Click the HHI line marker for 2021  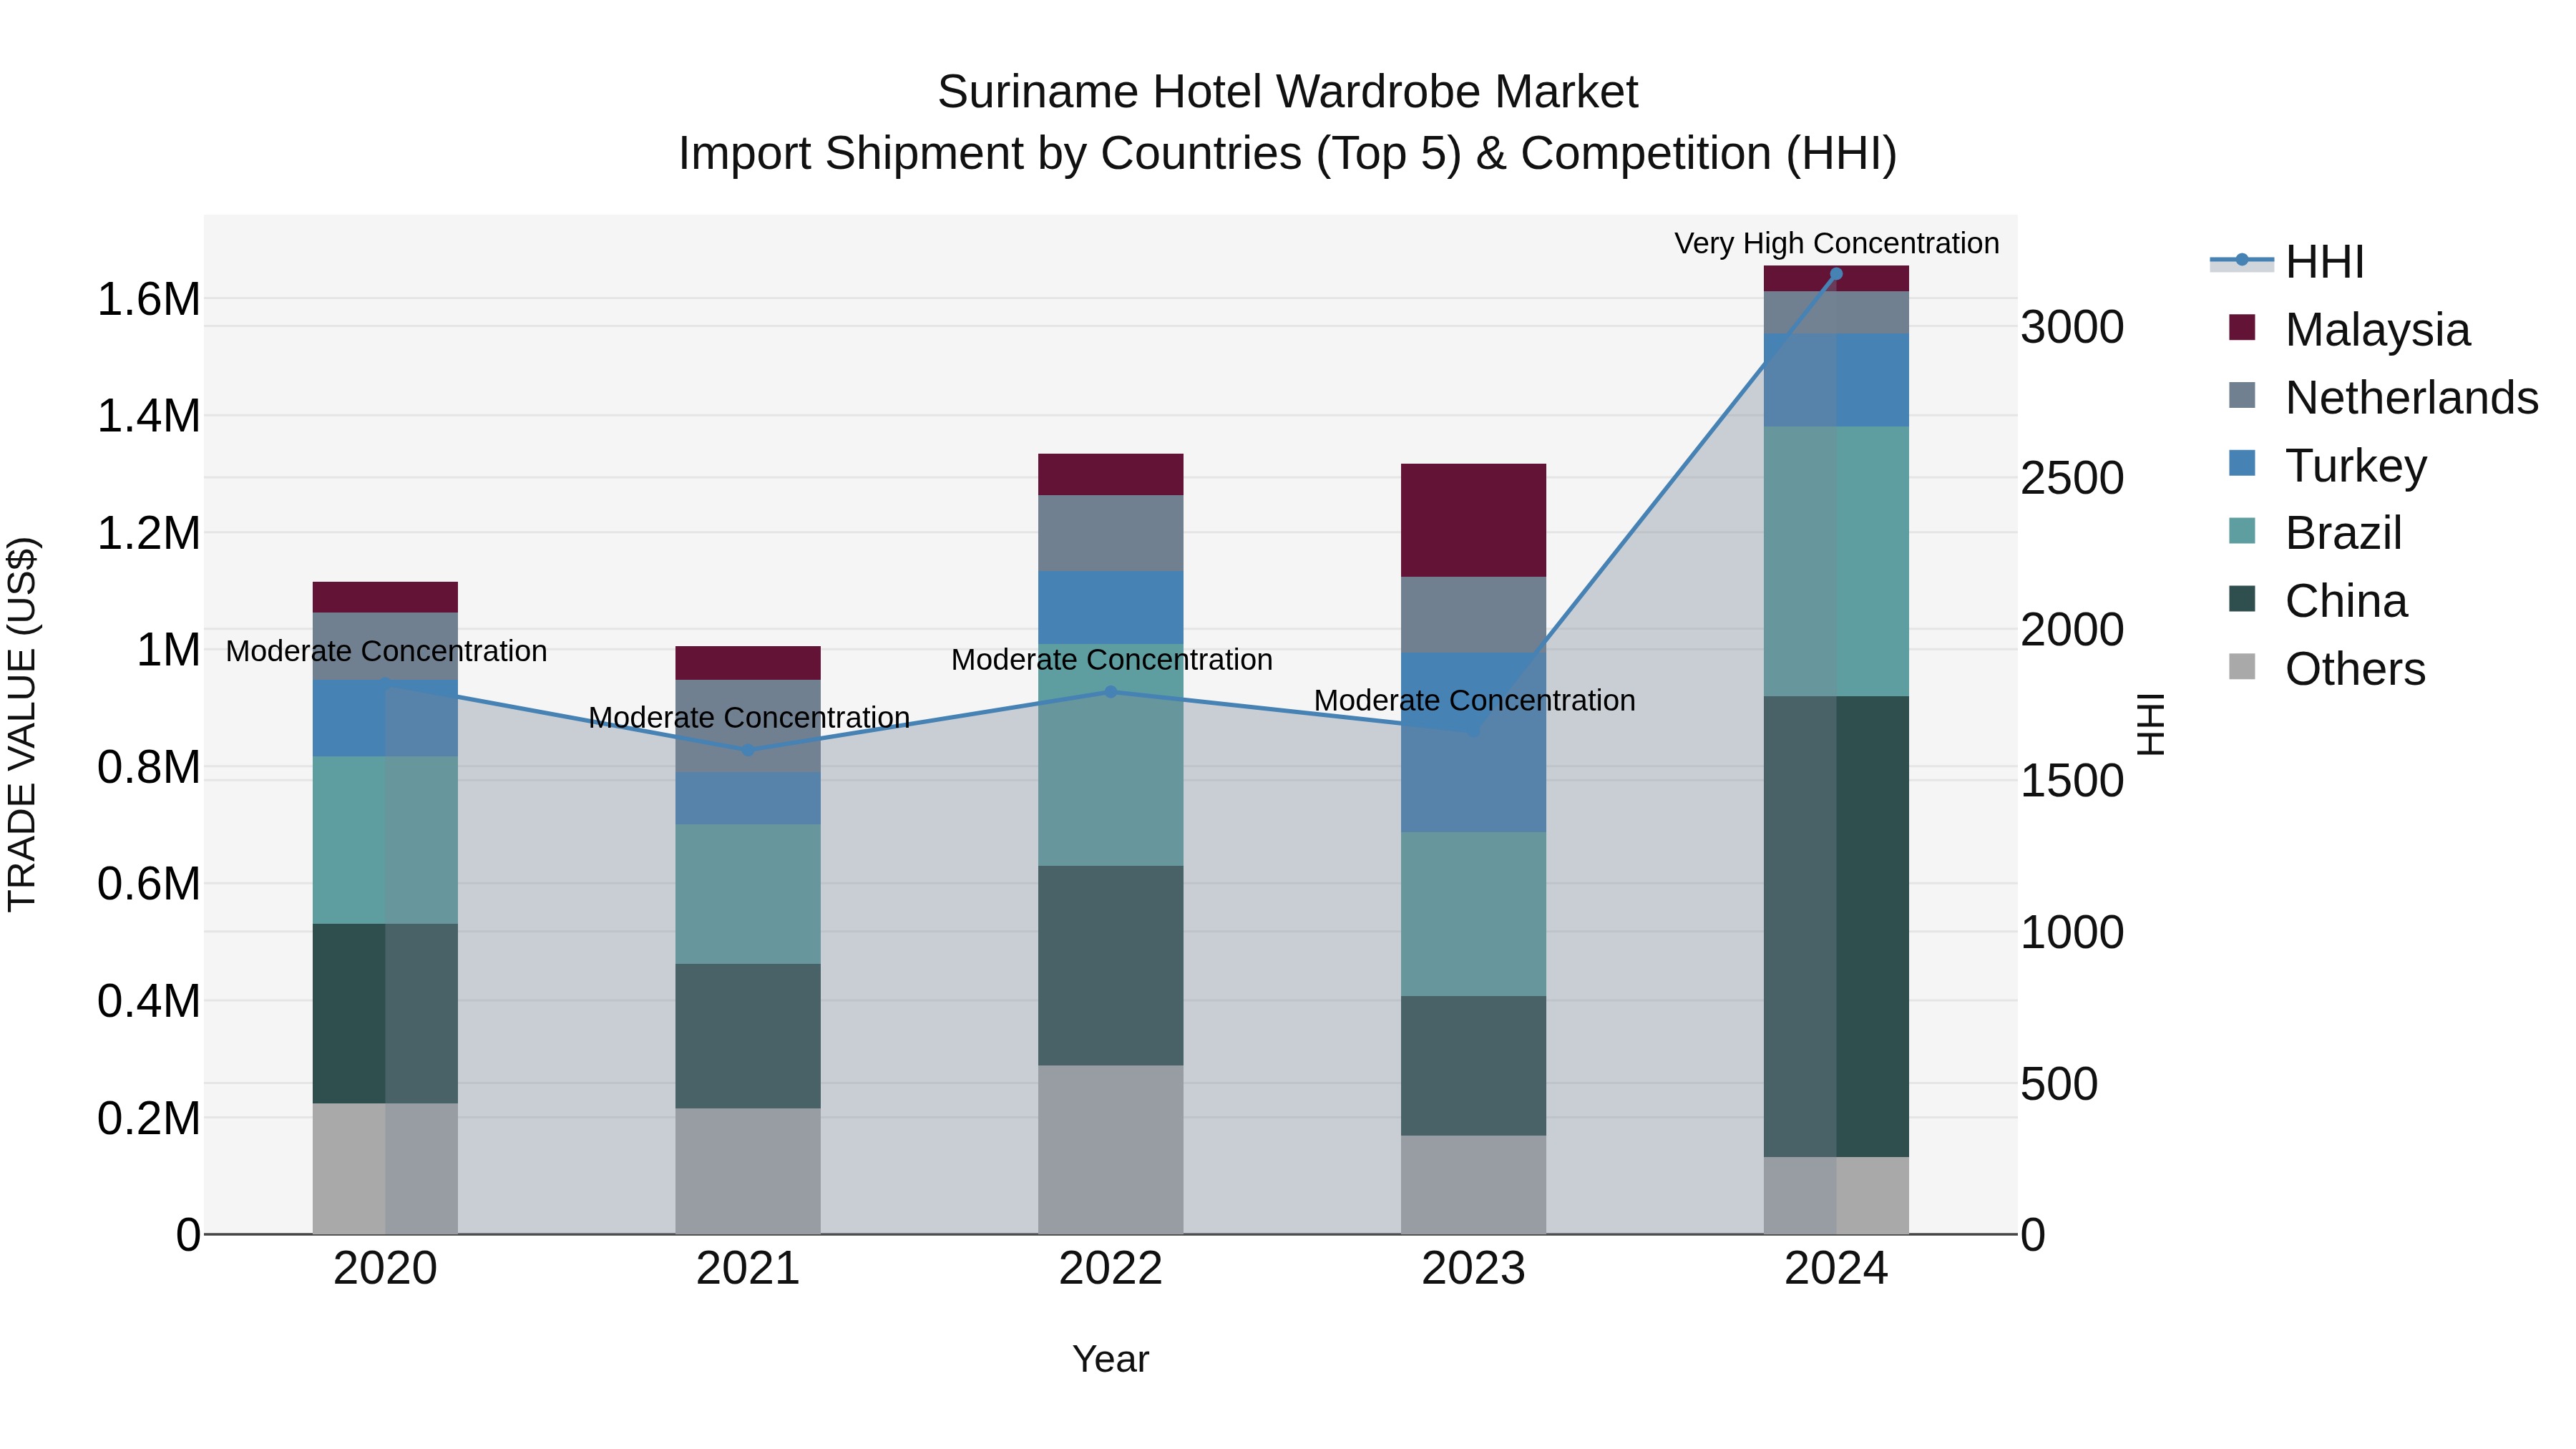(748, 750)
